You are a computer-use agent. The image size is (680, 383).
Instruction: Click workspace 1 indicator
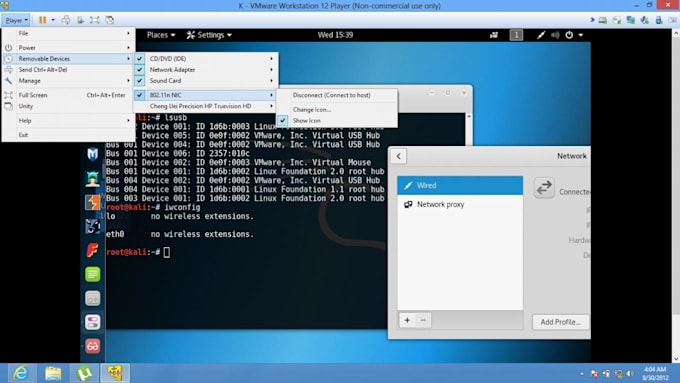click(516, 35)
